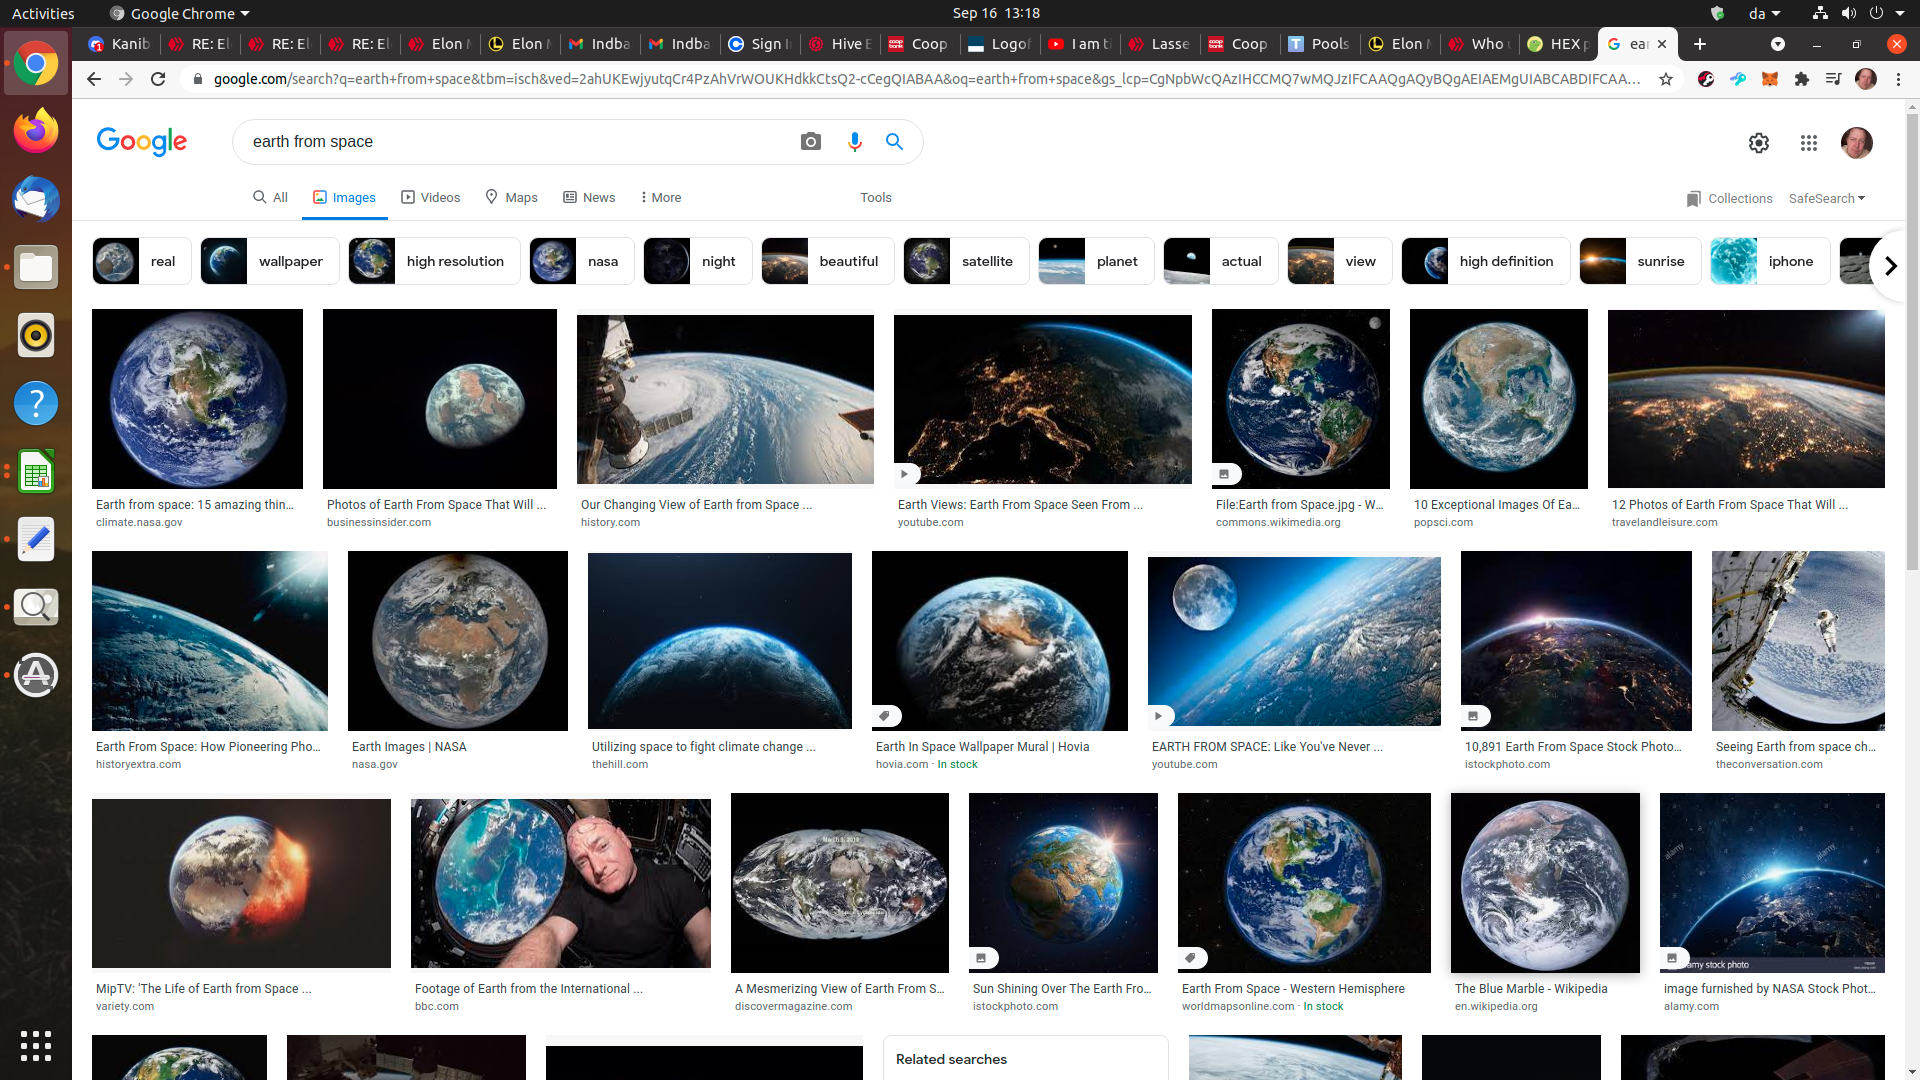Image resolution: width=1920 pixels, height=1080 pixels.
Task: Click the Google Lens camera search icon
Action: 811,141
